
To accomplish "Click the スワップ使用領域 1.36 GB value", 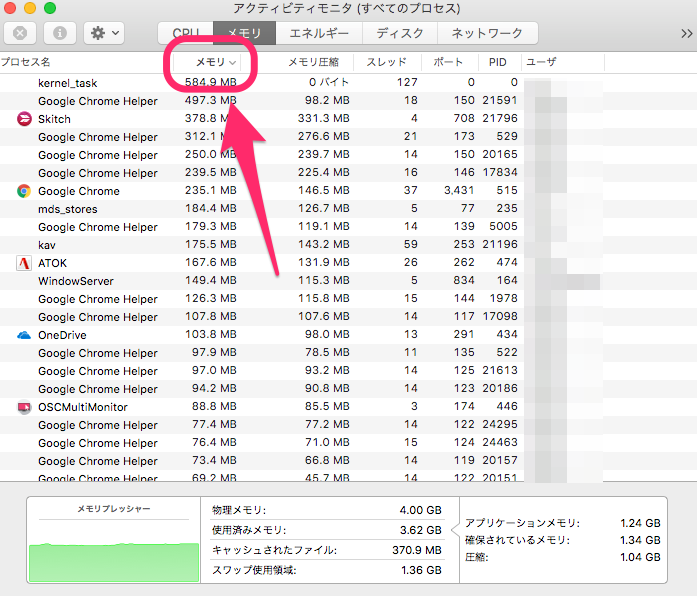I will [421, 570].
